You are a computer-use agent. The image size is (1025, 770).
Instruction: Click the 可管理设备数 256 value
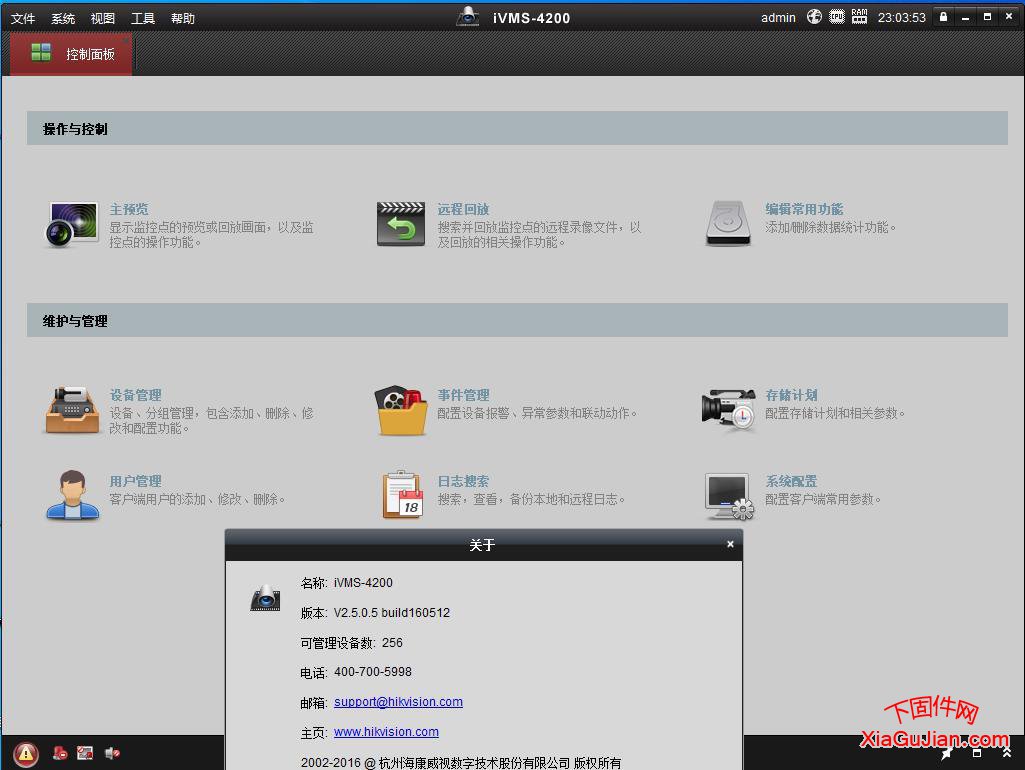392,643
